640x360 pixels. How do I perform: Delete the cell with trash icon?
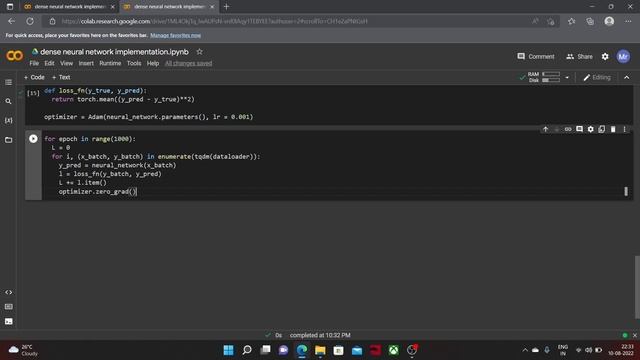pos(613,129)
